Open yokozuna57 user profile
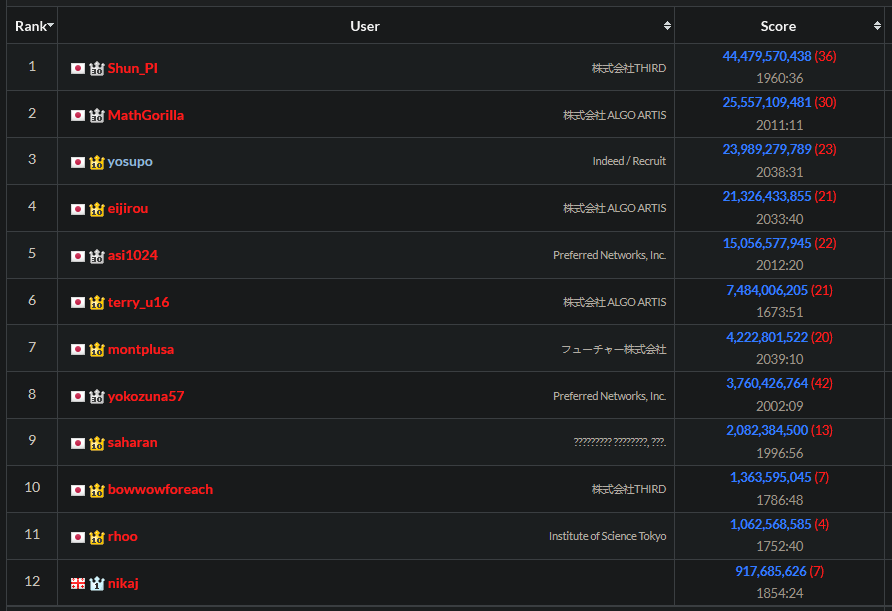This screenshot has width=892, height=611. pos(146,397)
